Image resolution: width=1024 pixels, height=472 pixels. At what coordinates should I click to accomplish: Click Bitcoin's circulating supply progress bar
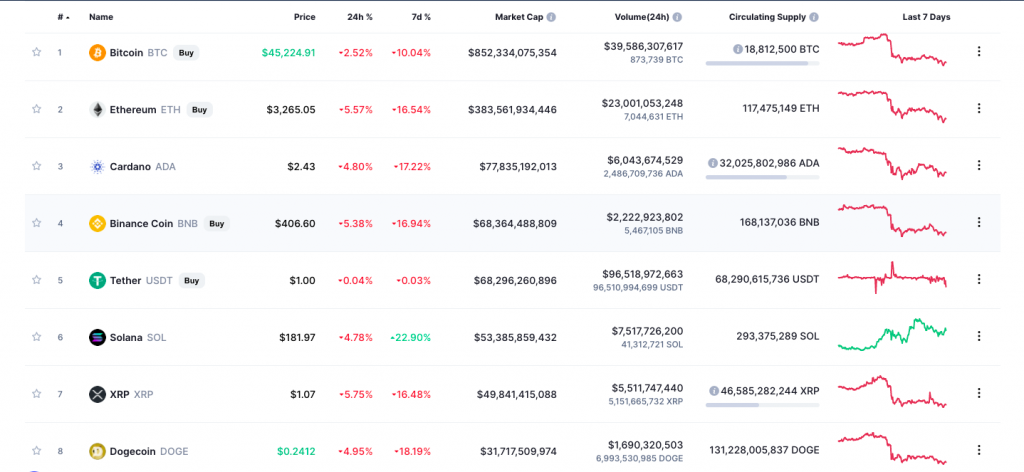point(762,63)
